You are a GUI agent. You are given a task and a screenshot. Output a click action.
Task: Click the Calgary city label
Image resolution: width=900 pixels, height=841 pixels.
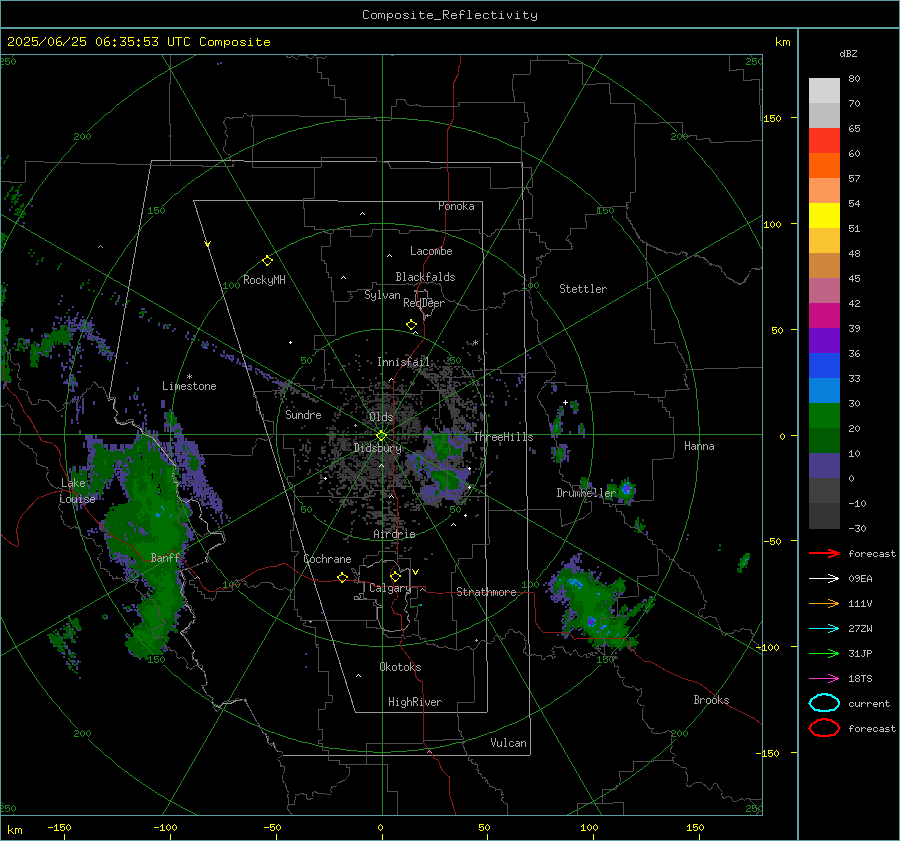(390, 588)
